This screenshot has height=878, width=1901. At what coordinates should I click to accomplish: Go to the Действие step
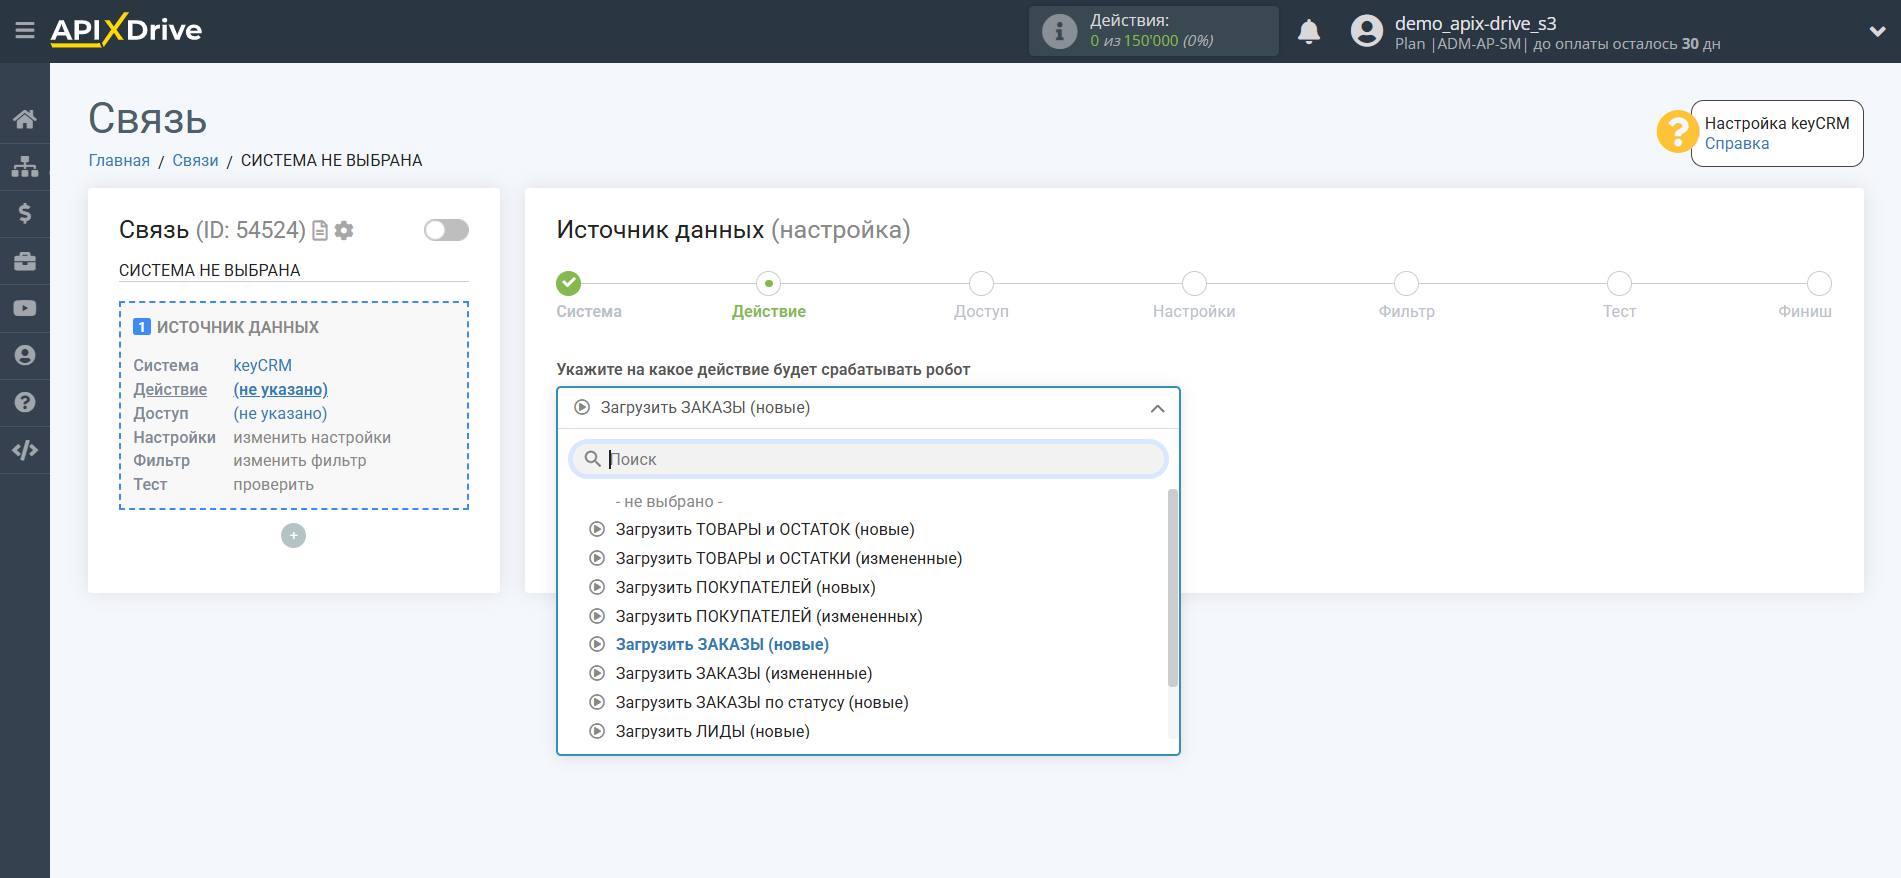click(769, 284)
